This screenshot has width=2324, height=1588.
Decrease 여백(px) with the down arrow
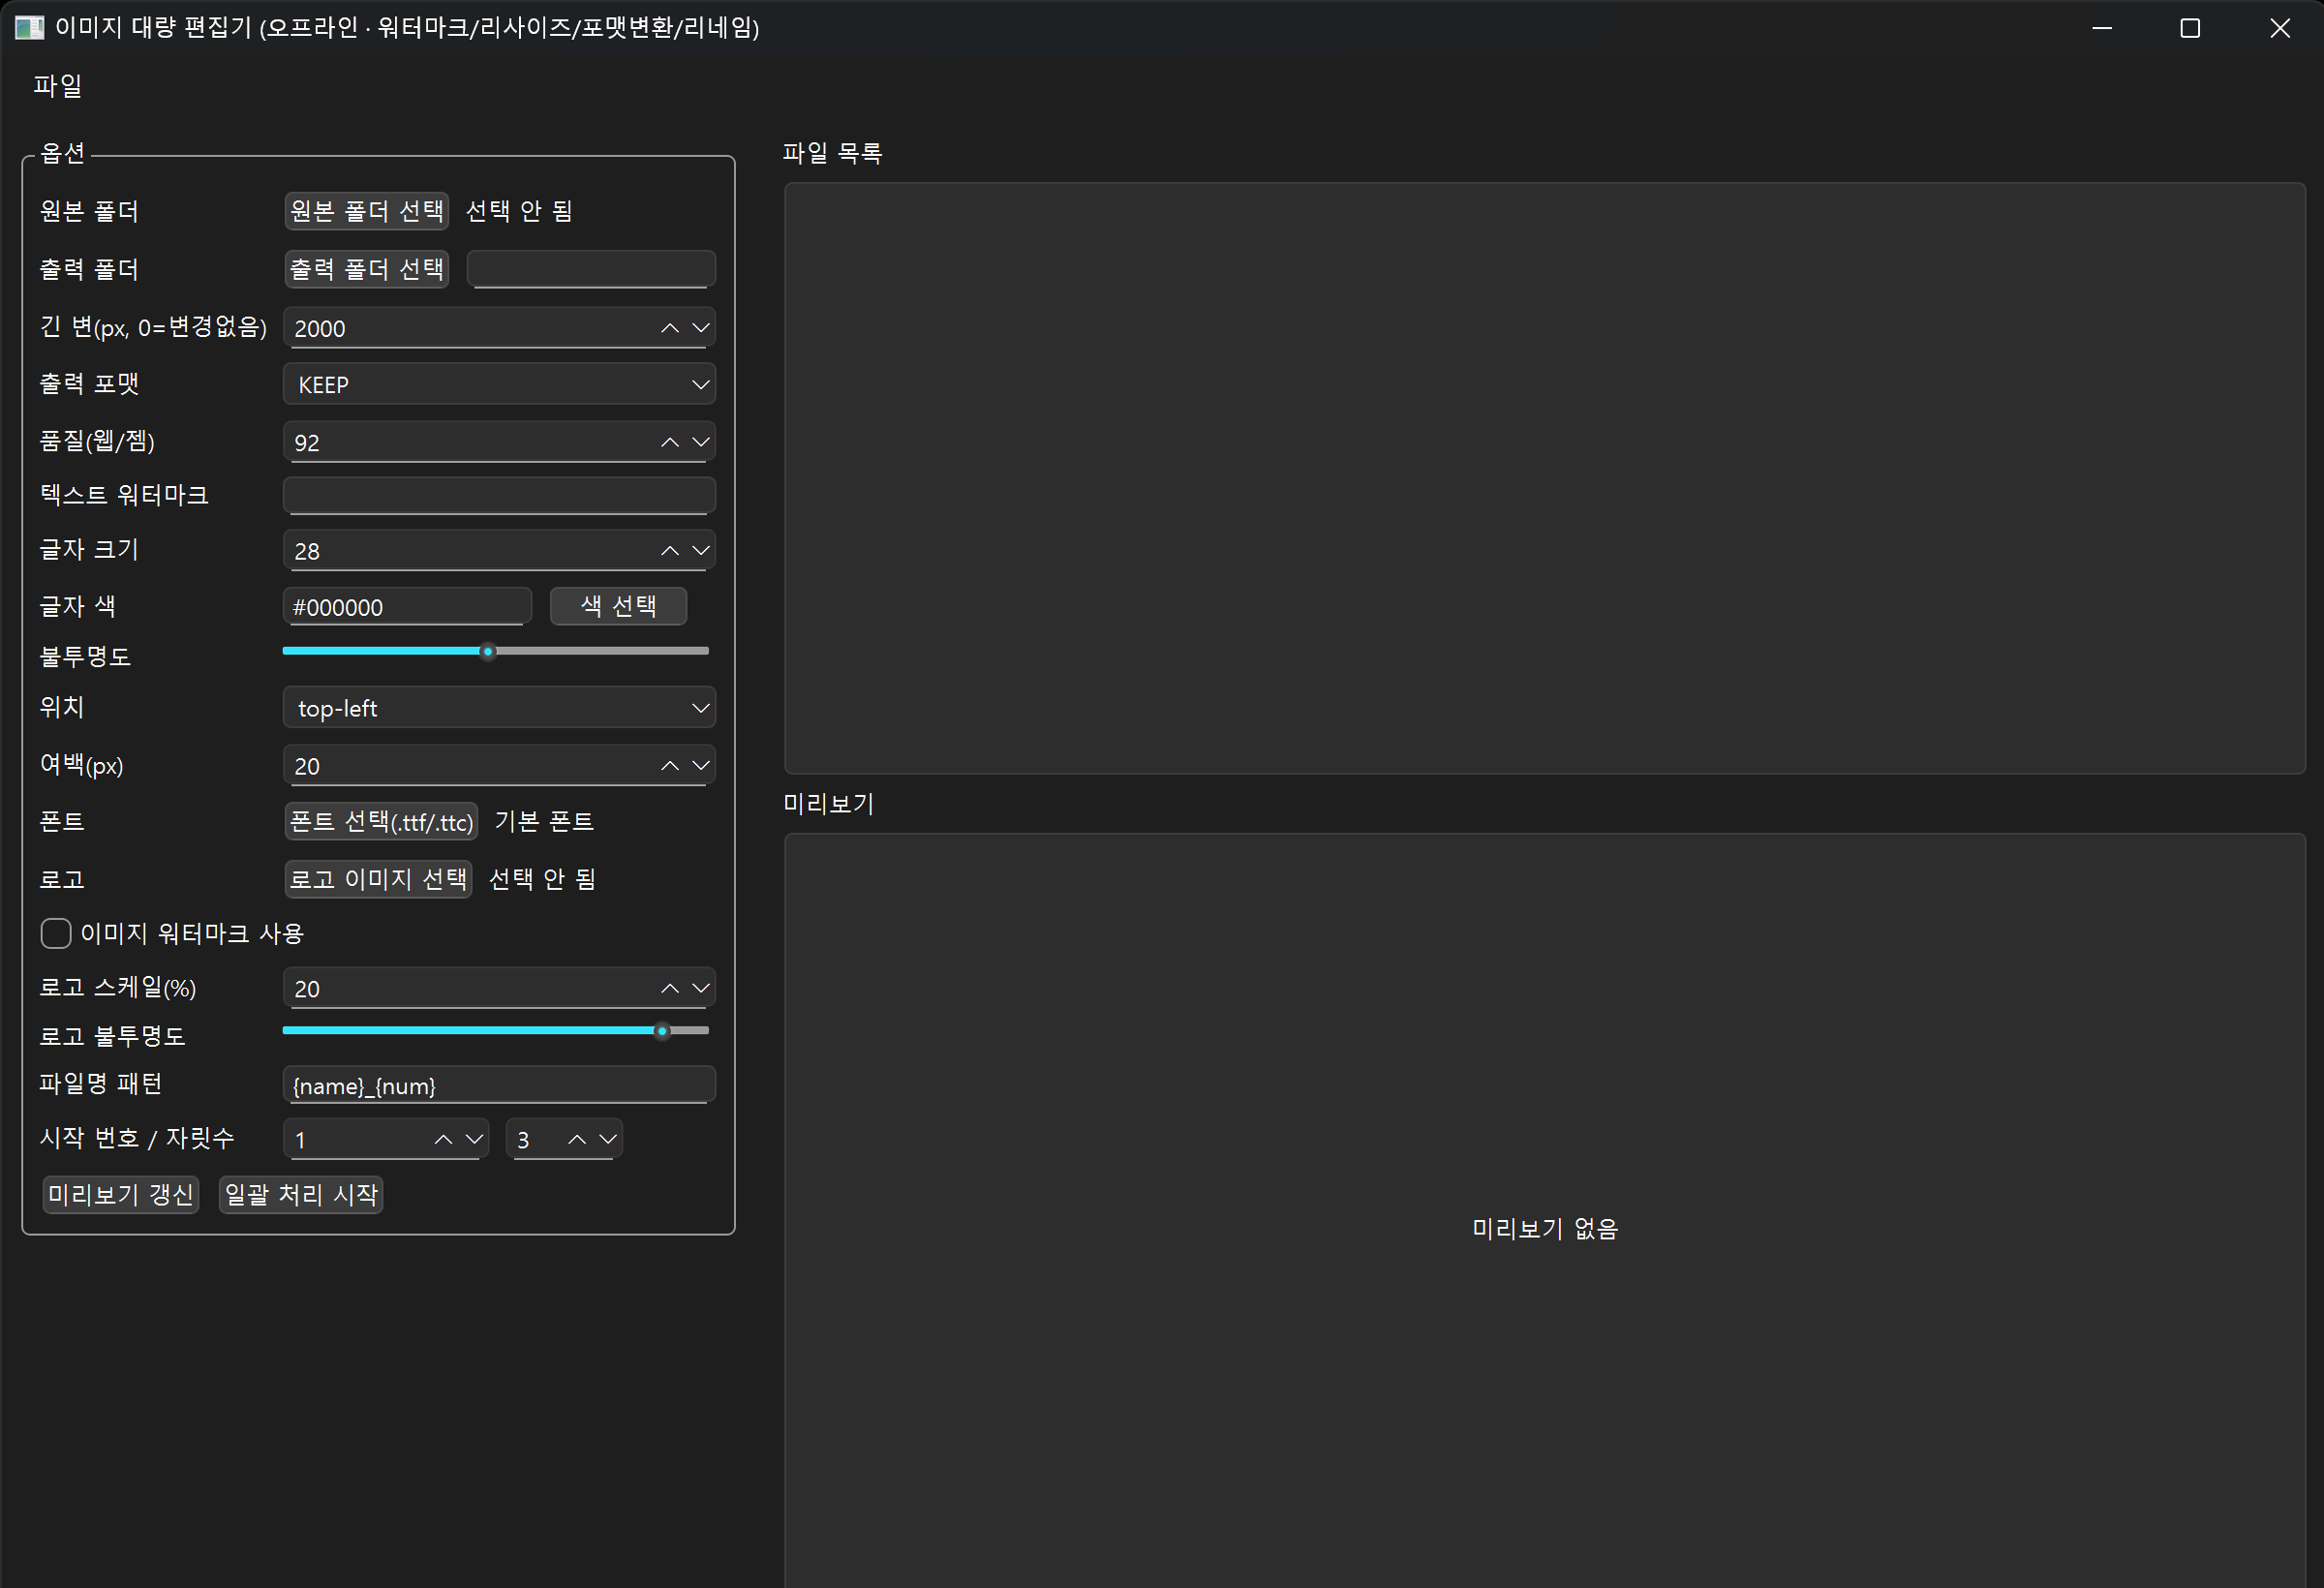pyautogui.click(x=701, y=766)
